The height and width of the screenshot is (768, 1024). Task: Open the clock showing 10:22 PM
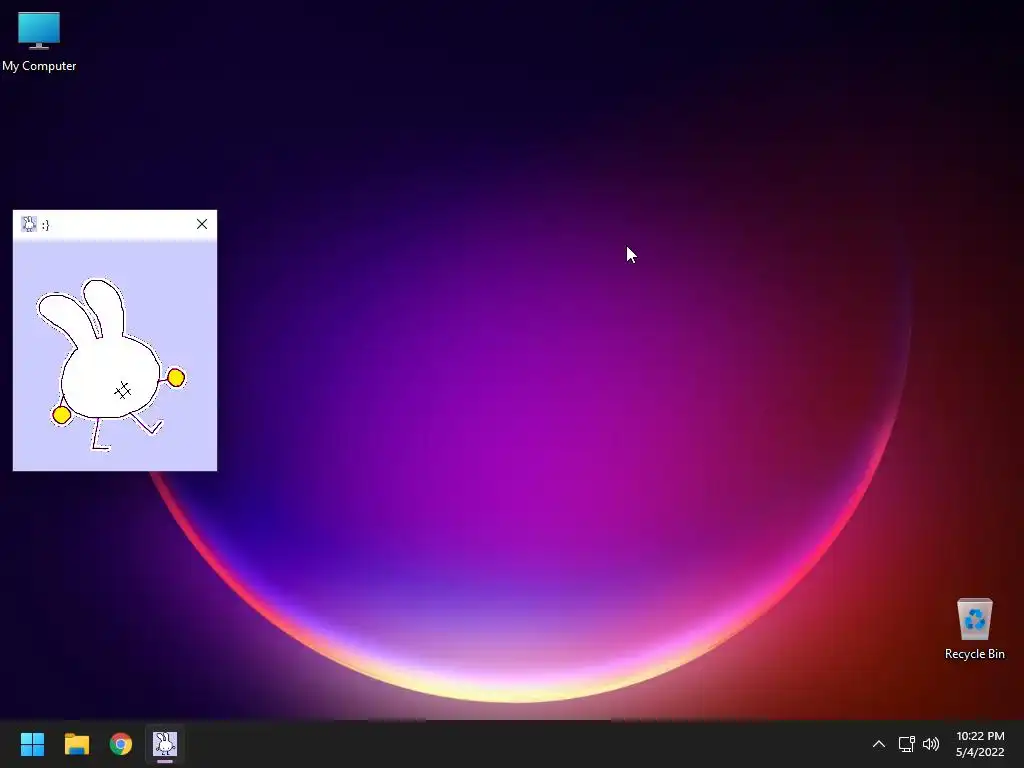(980, 736)
